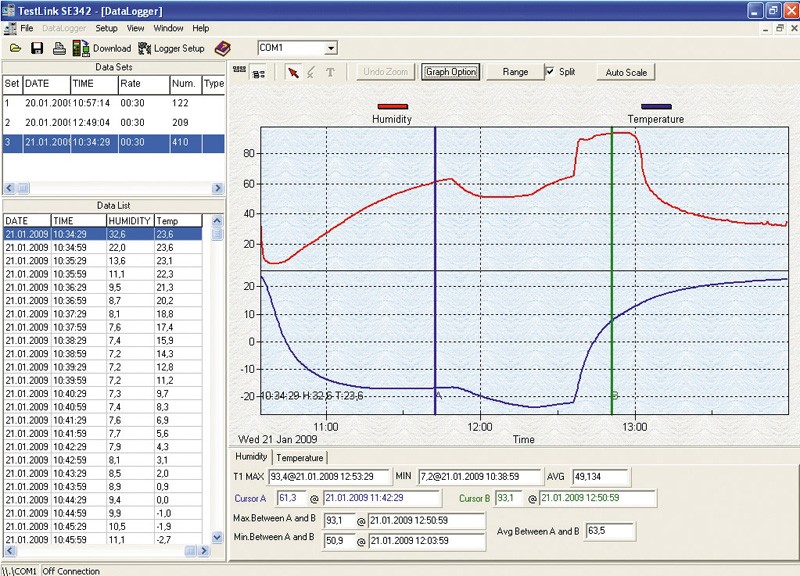Switch to the Humidity tab
Image resolution: width=800 pixels, height=576 pixels.
tap(251, 457)
